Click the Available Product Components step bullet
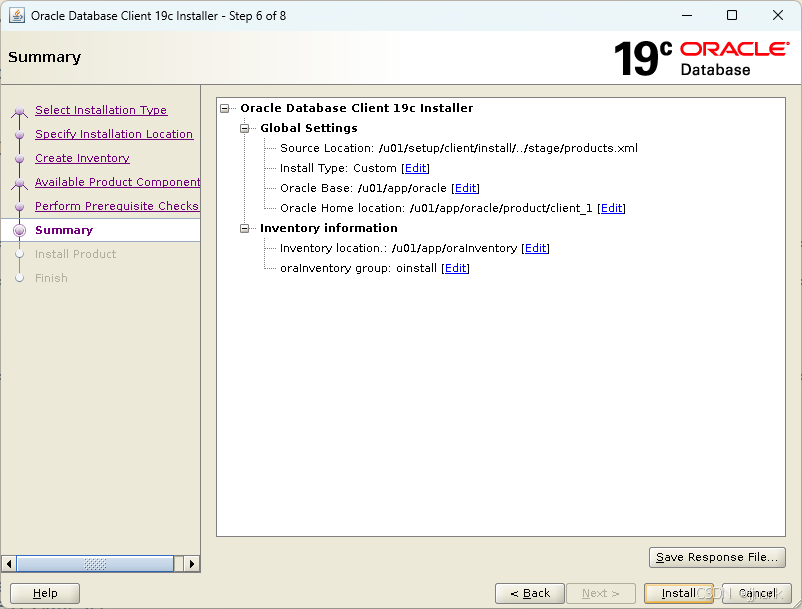The height and width of the screenshot is (609, 802). click(19, 183)
